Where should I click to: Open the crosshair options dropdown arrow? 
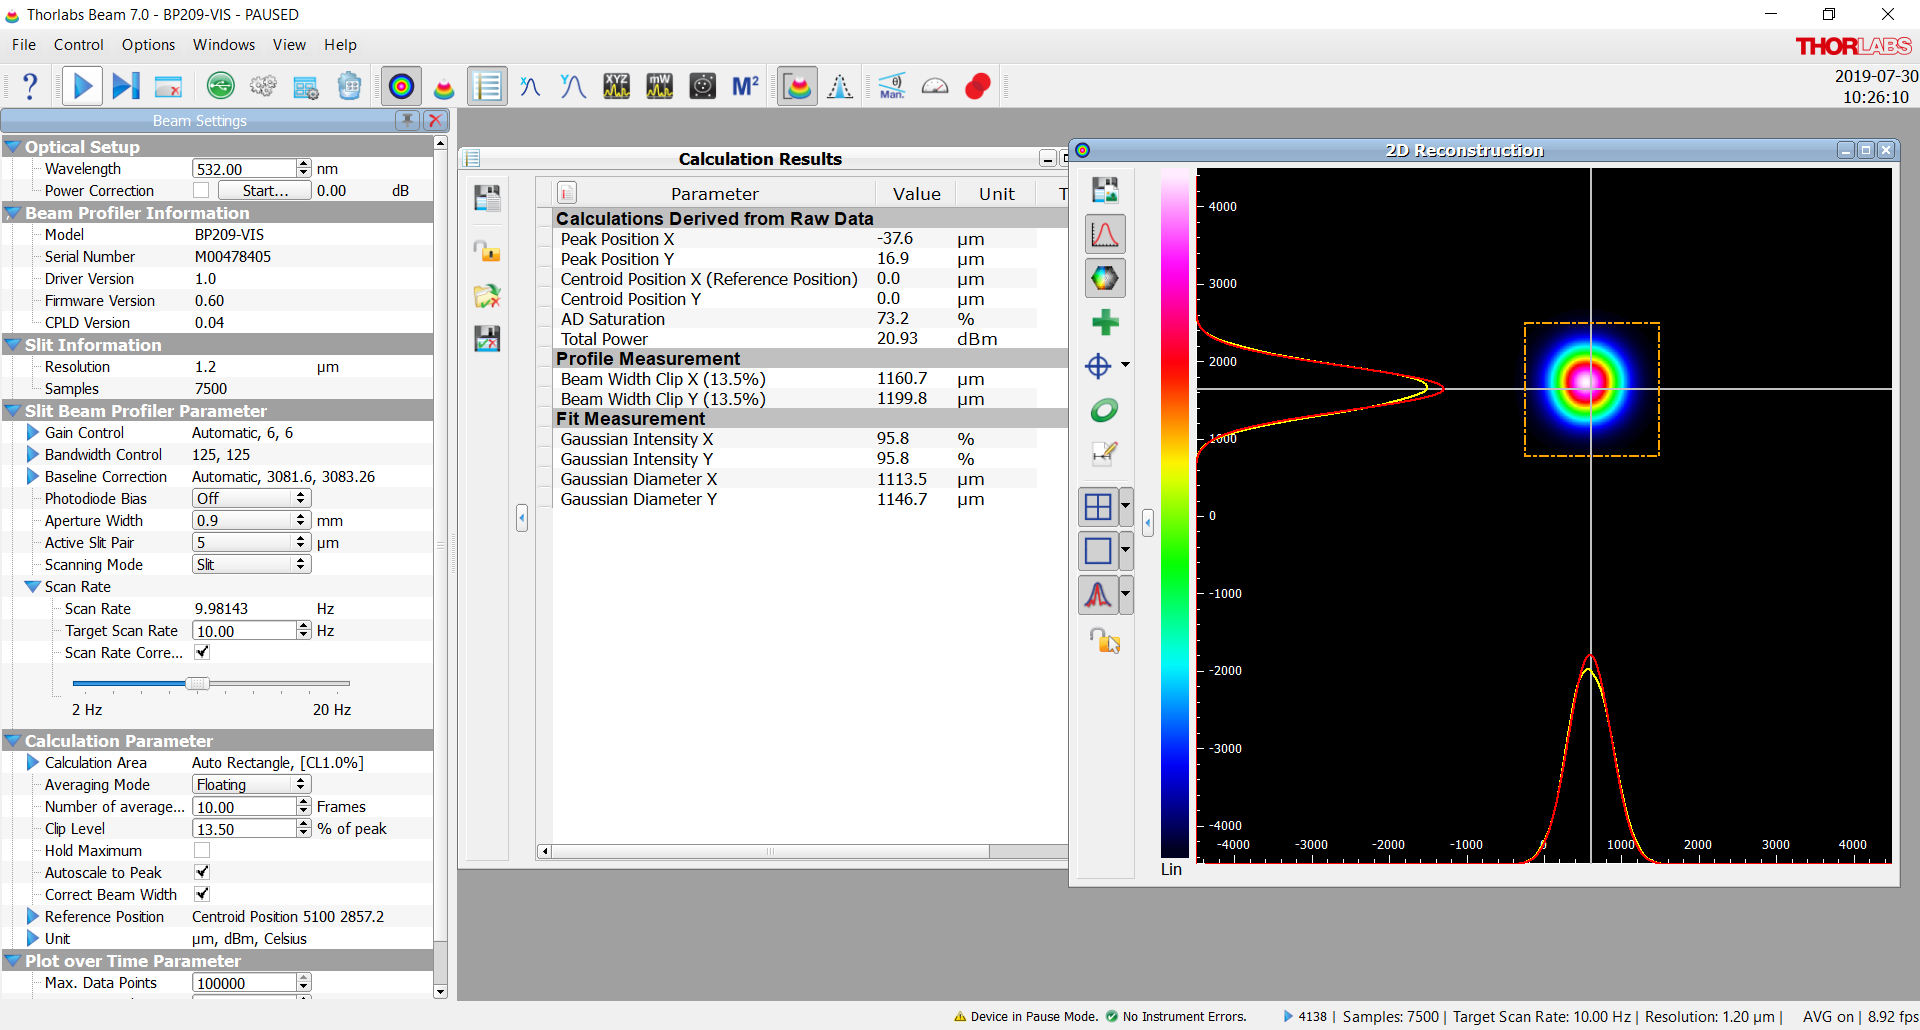coord(1126,365)
